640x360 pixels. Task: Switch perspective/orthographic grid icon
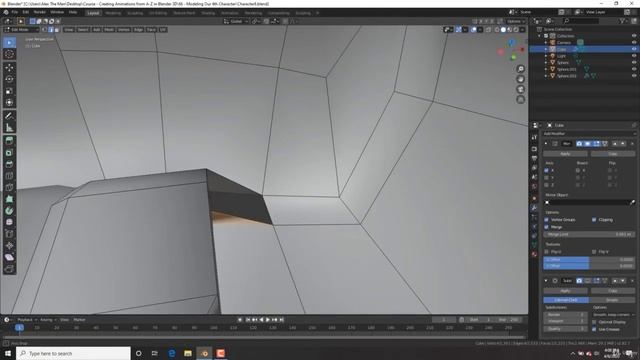(x=520, y=100)
